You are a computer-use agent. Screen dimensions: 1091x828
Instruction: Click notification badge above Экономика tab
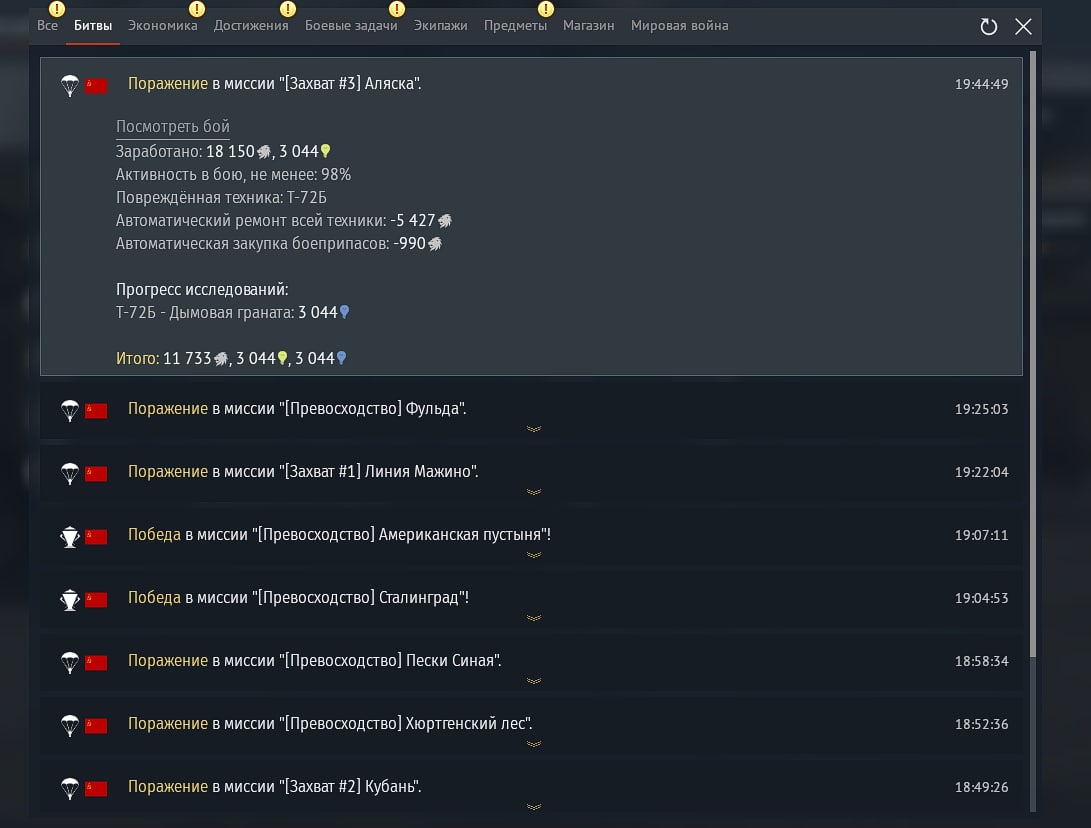click(x=197, y=9)
